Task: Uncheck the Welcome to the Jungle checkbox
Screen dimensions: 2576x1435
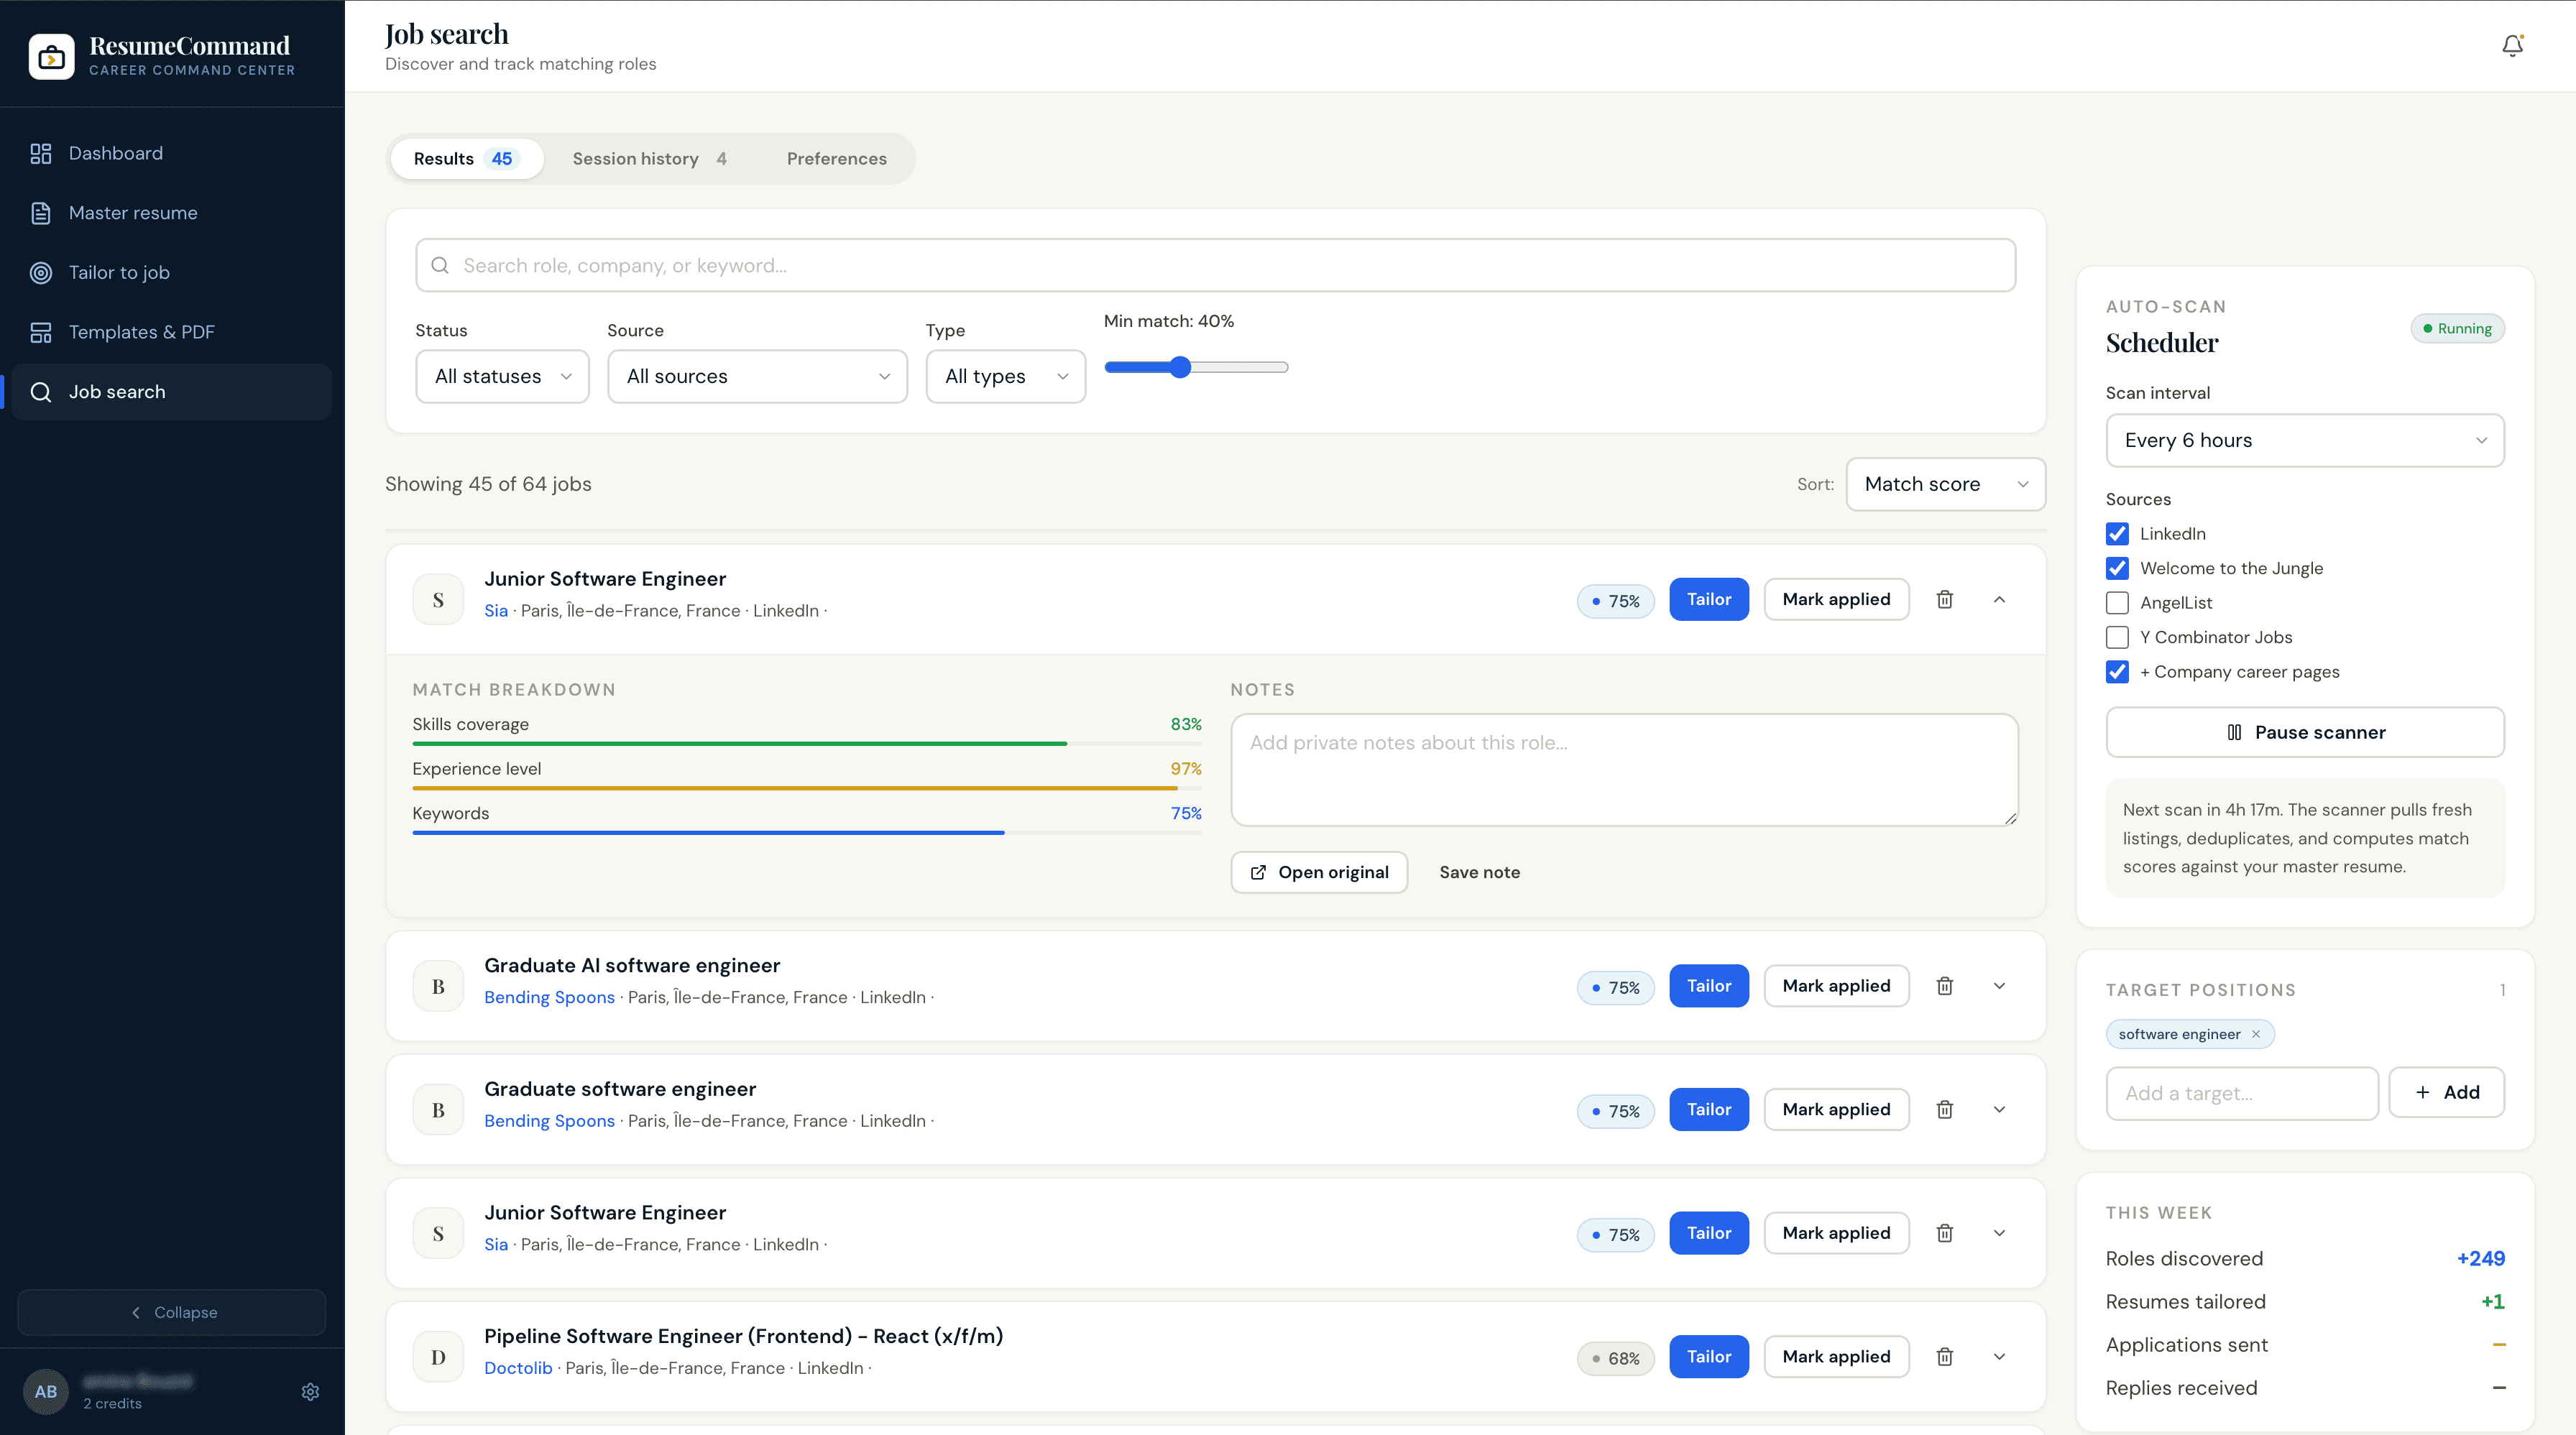Action: (x=2117, y=568)
